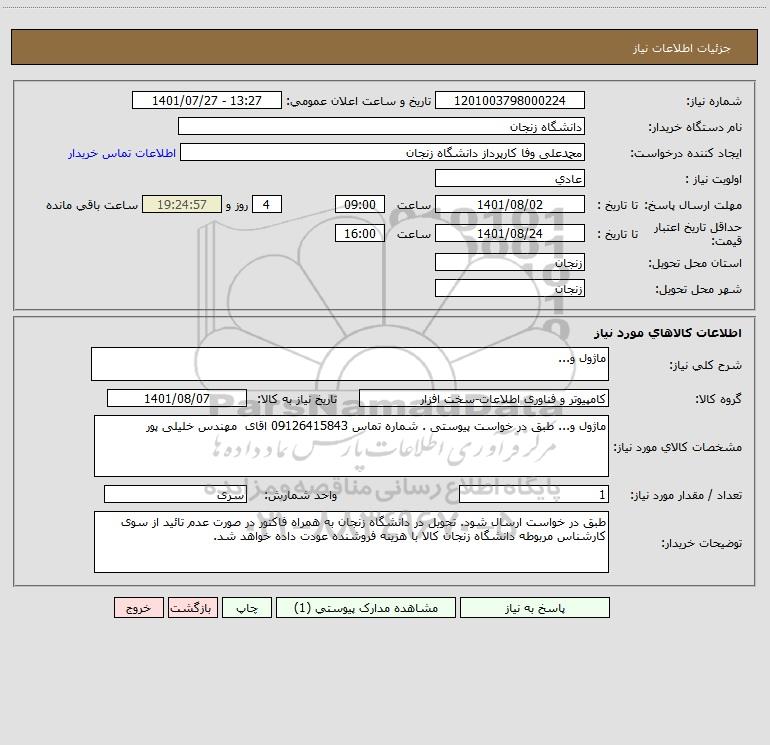Click the response deadline time 09:00
This screenshot has height=745, width=770.
359,204
